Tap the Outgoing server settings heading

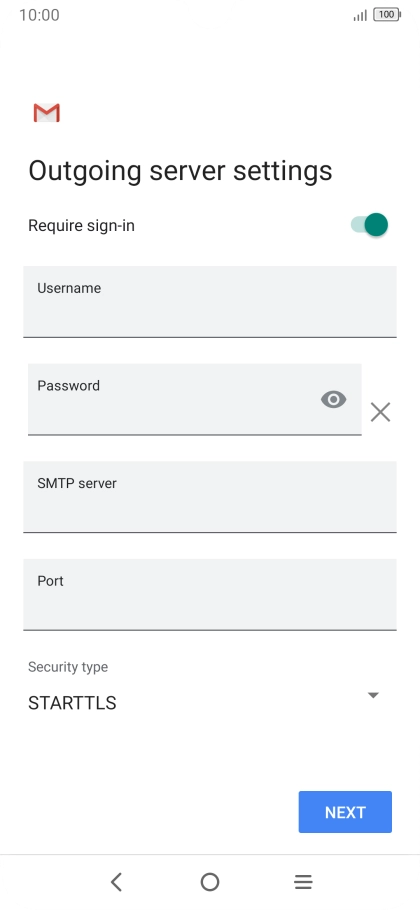pos(180,171)
